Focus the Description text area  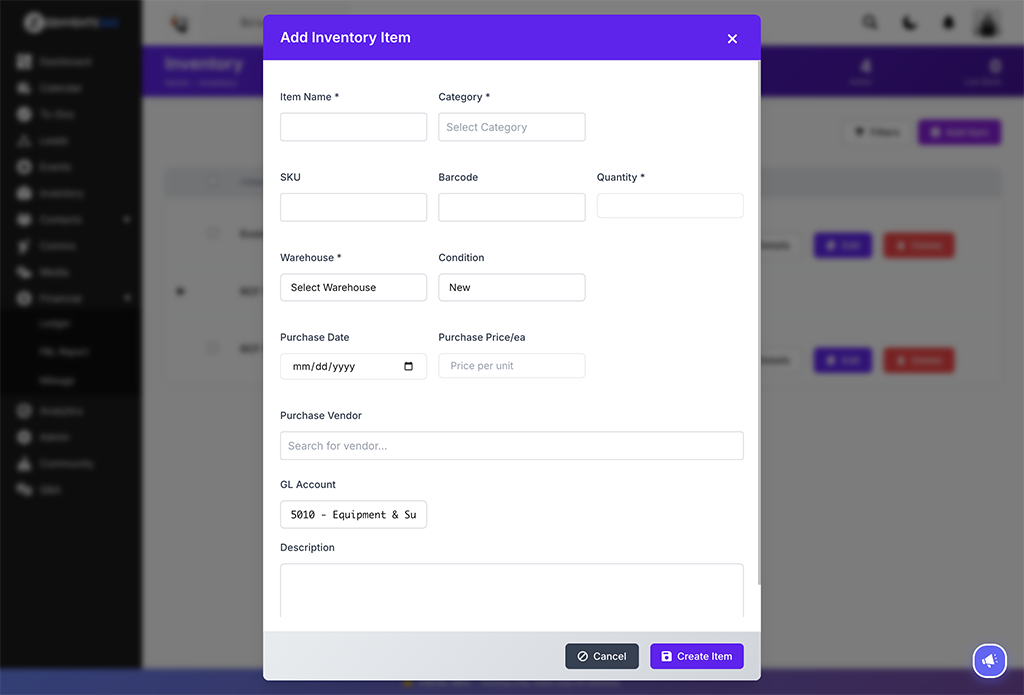511,591
